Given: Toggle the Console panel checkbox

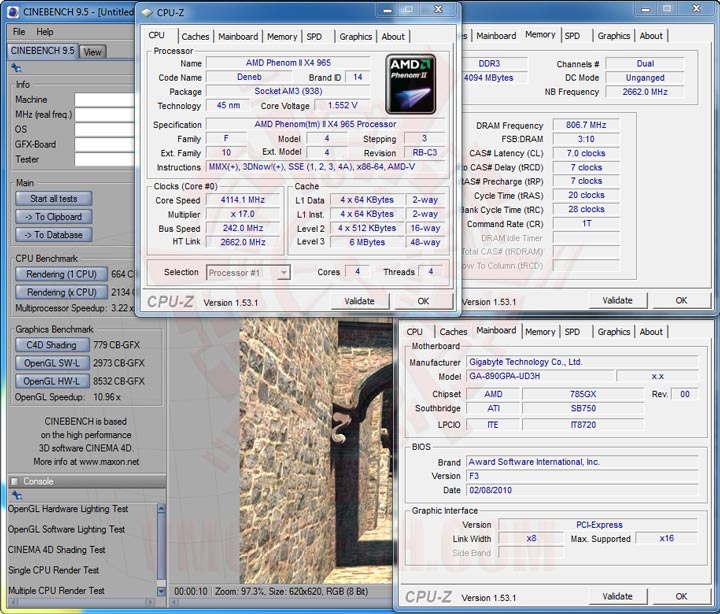Looking at the screenshot, I should coord(14,481).
